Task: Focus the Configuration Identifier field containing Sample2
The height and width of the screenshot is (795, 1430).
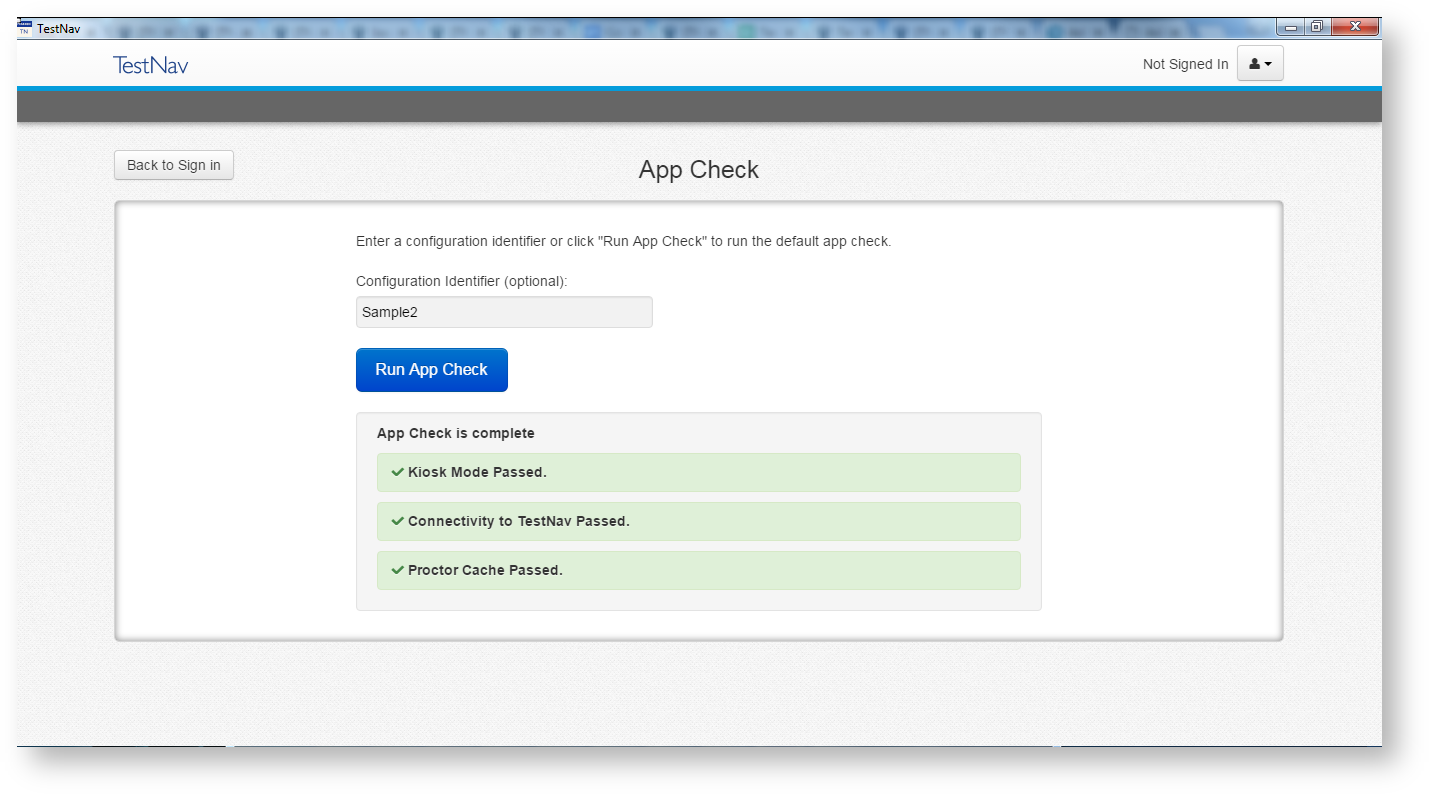Action: 504,312
